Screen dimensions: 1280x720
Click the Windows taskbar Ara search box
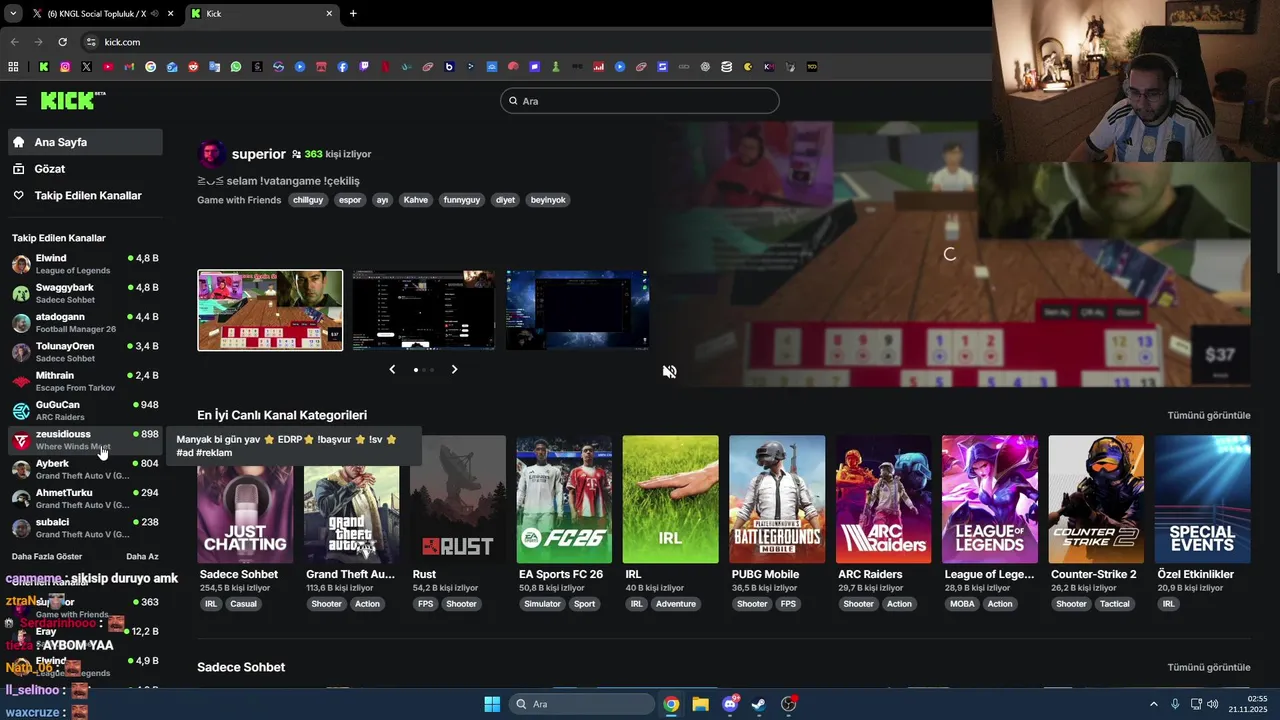pyautogui.click(x=582, y=704)
